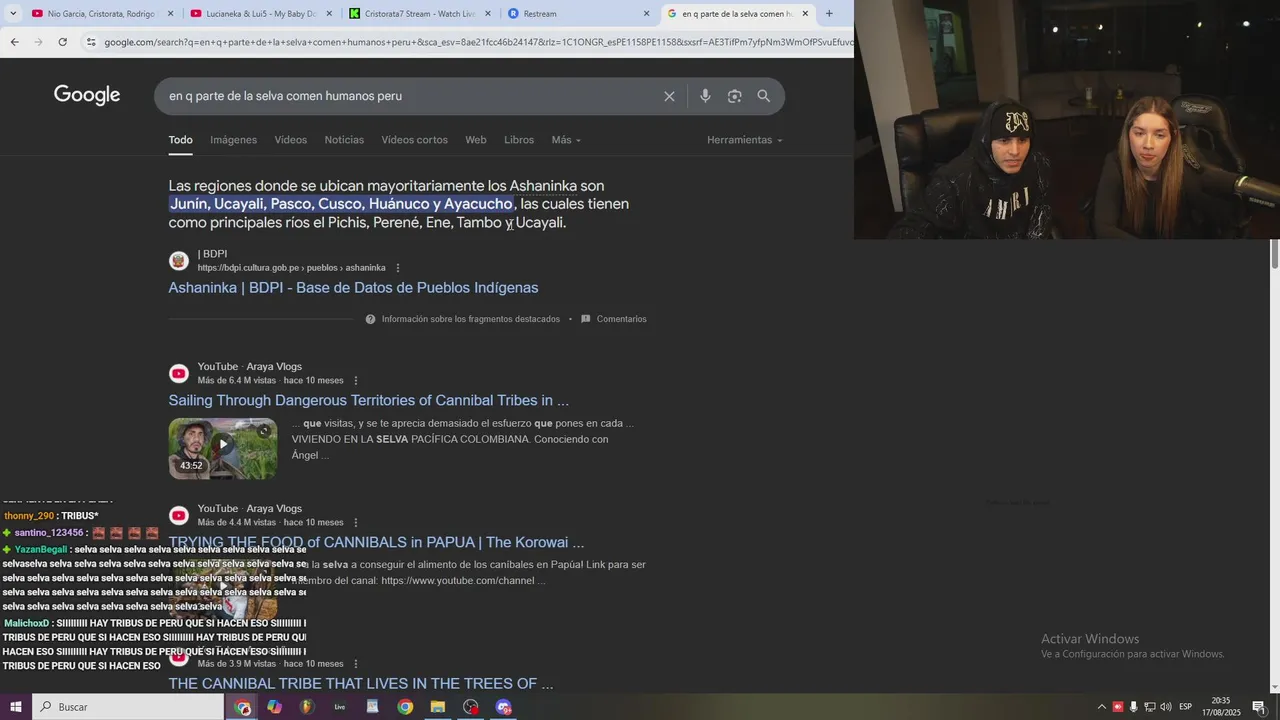
Task: Open the Ashaninka BDPI result link
Action: pos(353,288)
